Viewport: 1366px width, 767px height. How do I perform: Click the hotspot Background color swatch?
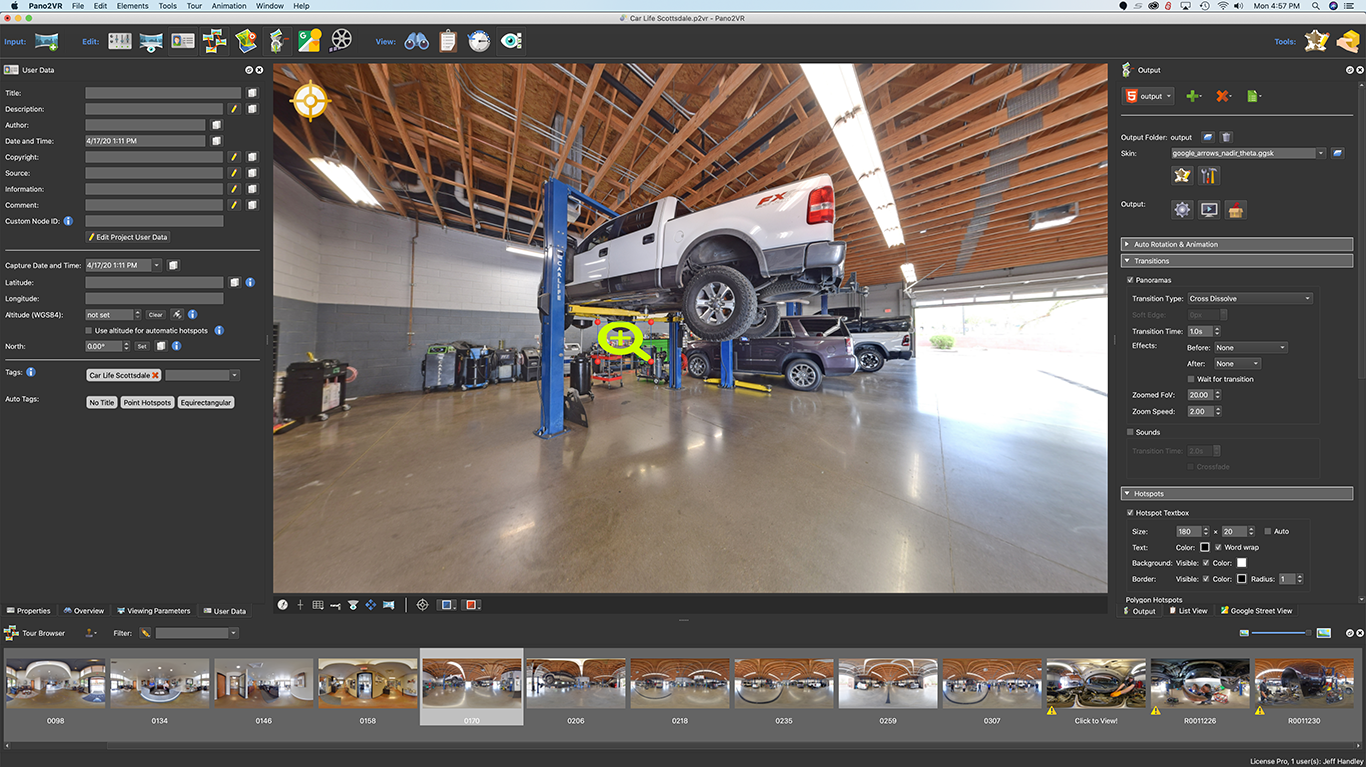click(x=1241, y=563)
